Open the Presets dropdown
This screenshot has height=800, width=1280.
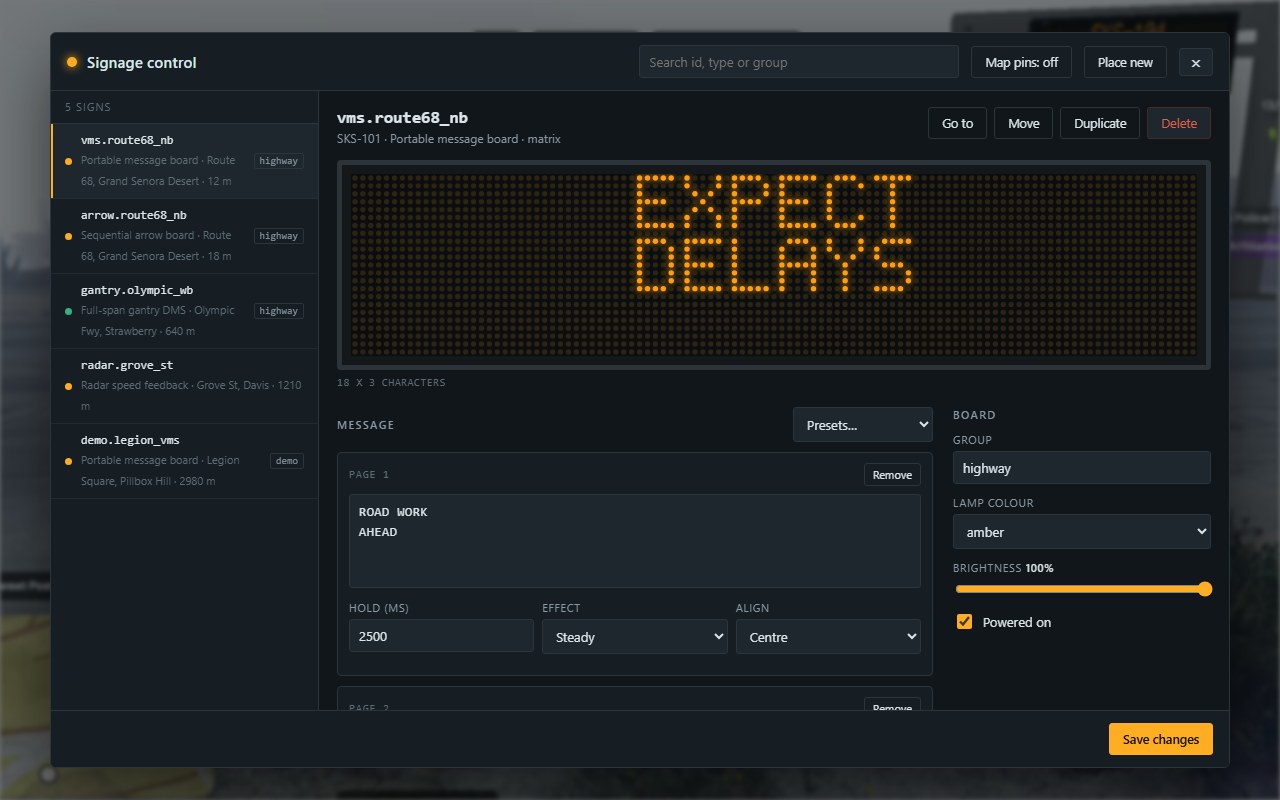(863, 425)
